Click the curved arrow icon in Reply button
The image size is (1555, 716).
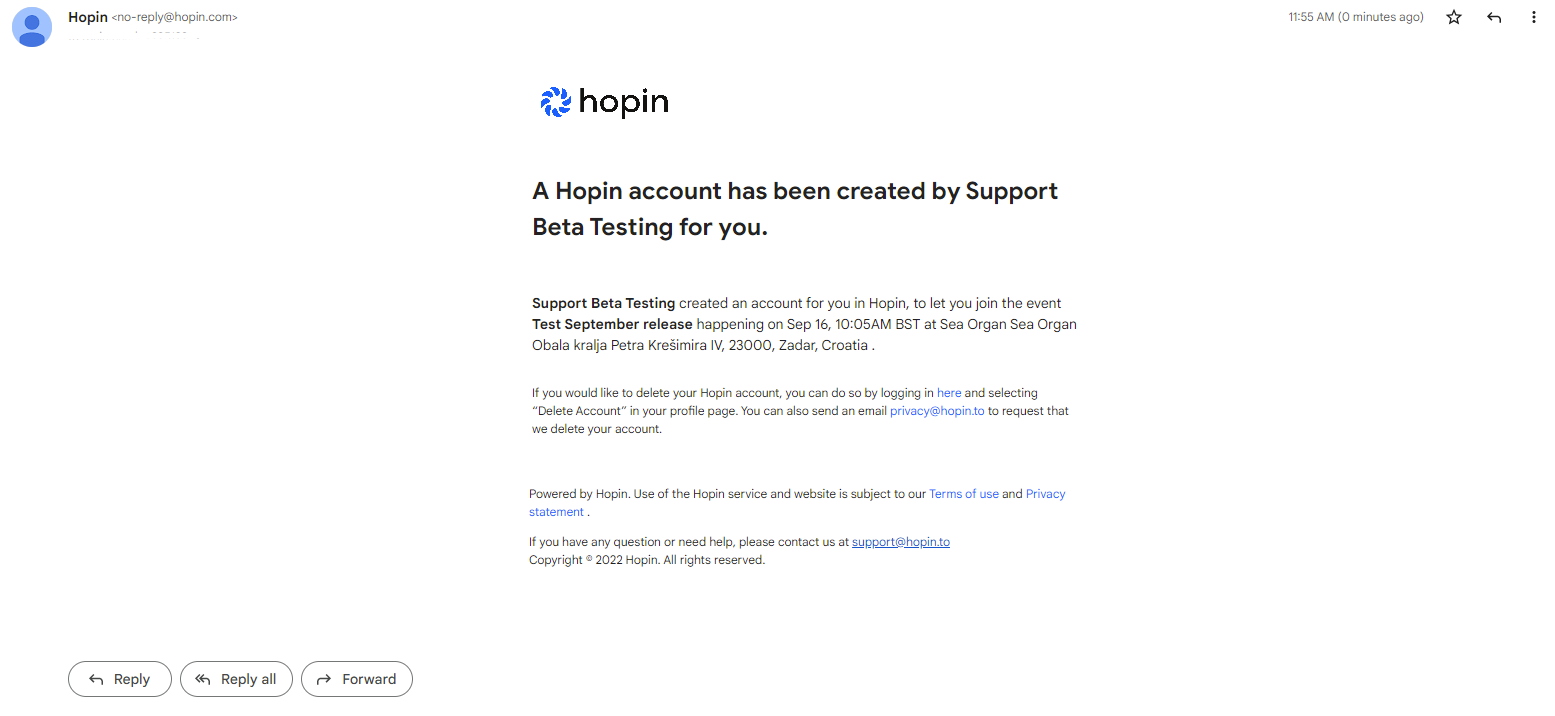96,679
